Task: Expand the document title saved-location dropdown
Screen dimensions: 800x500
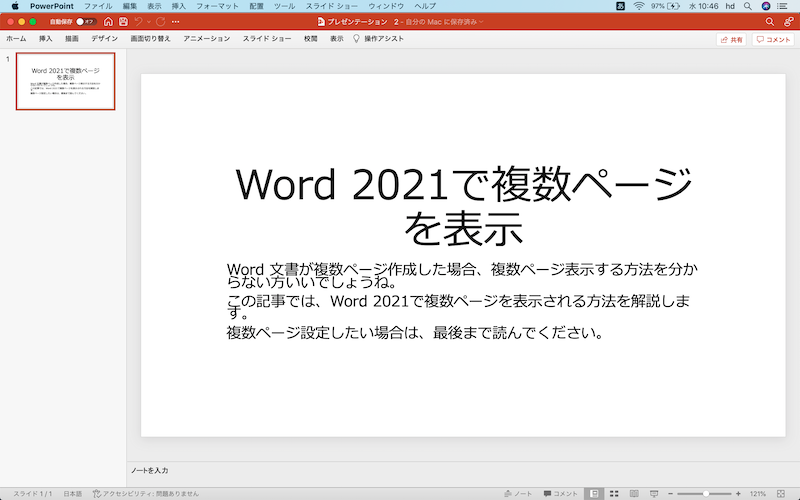Action: coord(482,21)
